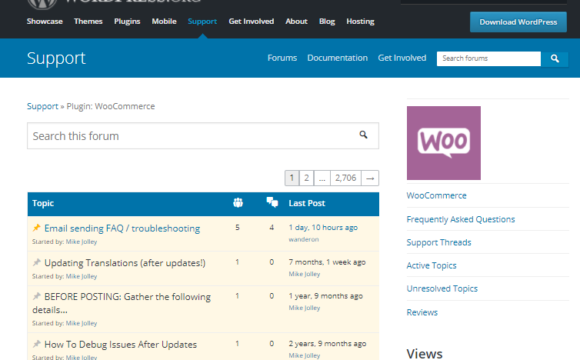Screen dimensions: 580x360
Task: Open the Support Threads sidebar link
Action: point(439,242)
